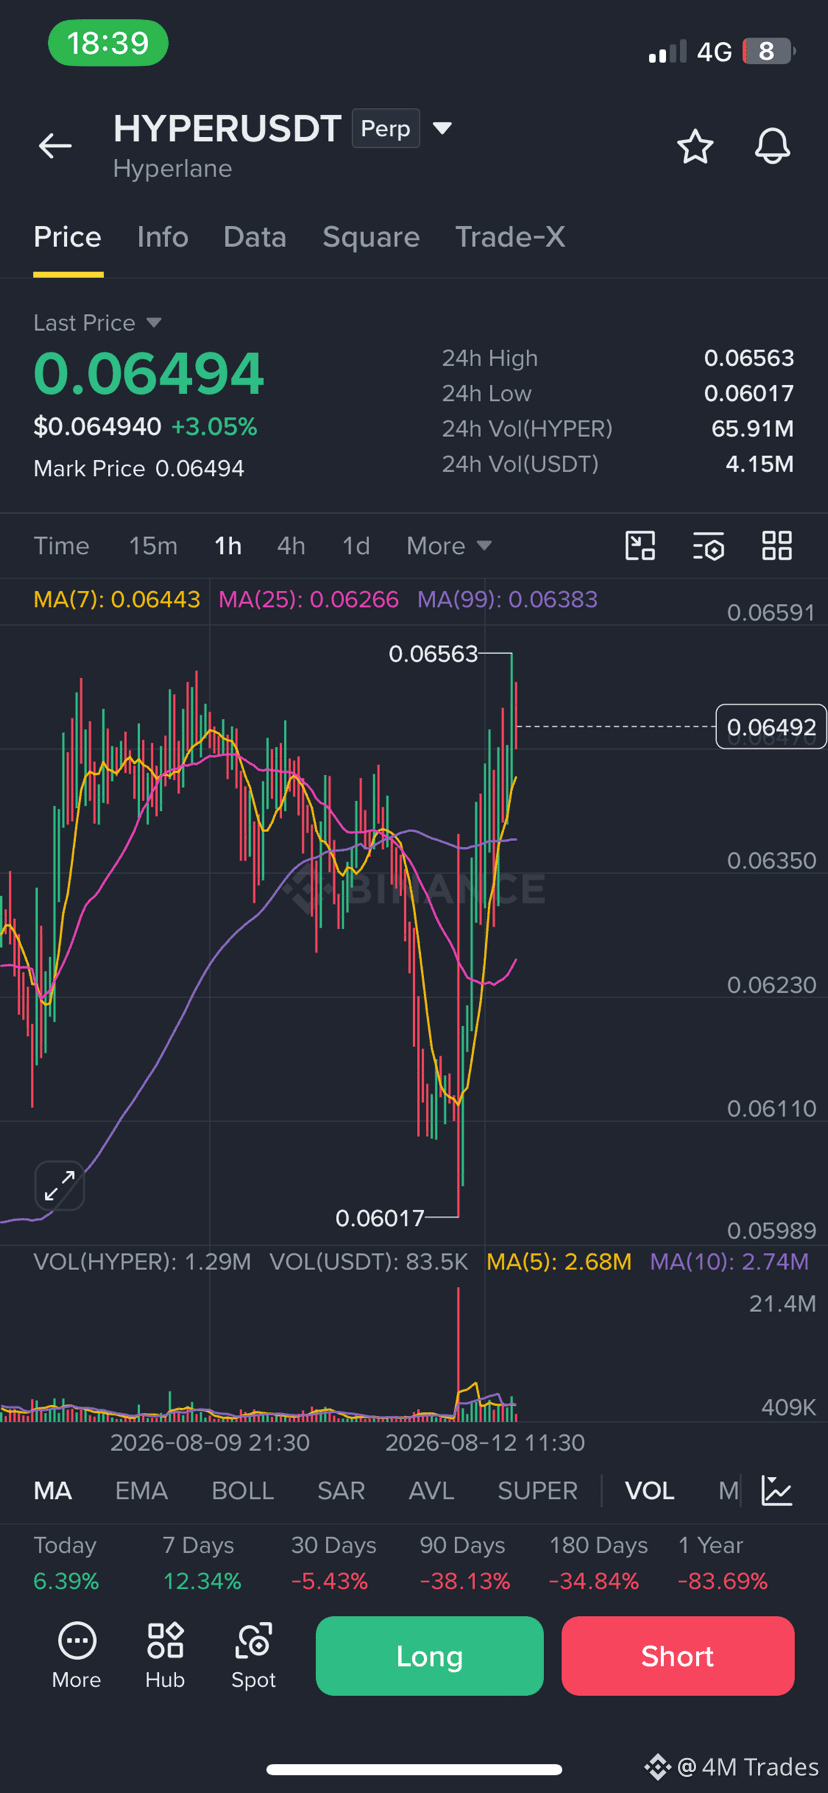Tap 1 Year performance -83.69%
The height and width of the screenshot is (1793, 828).
coord(723,1563)
